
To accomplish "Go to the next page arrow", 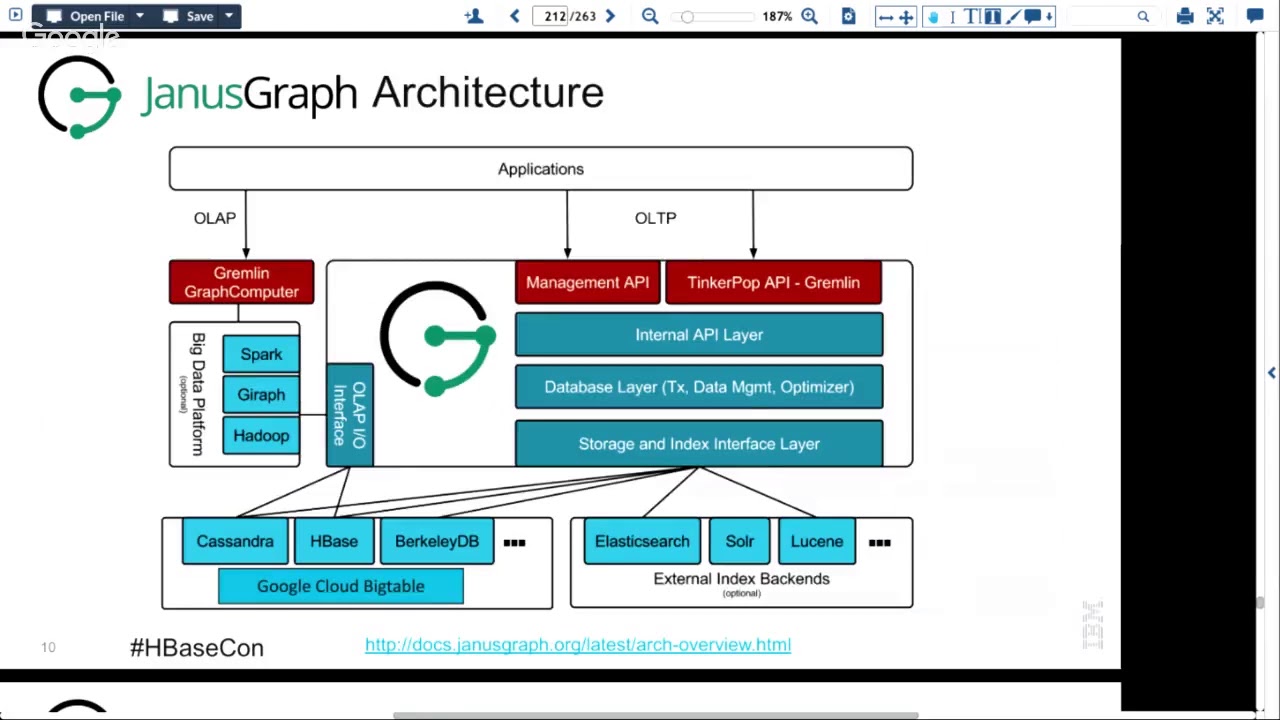I will [610, 16].
